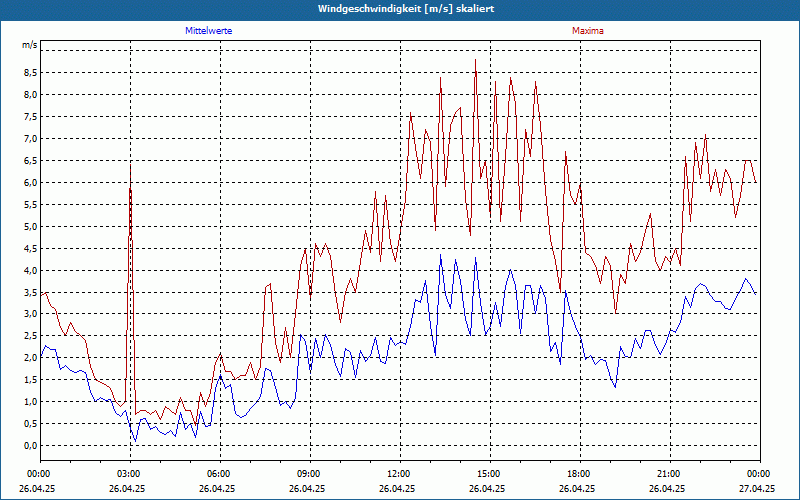Screen dimensions: 800x500
Task: Click the chart title 'Windgeschwindigkeit [m/s] skaliert'
Action: pyautogui.click(x=406, y=9)
